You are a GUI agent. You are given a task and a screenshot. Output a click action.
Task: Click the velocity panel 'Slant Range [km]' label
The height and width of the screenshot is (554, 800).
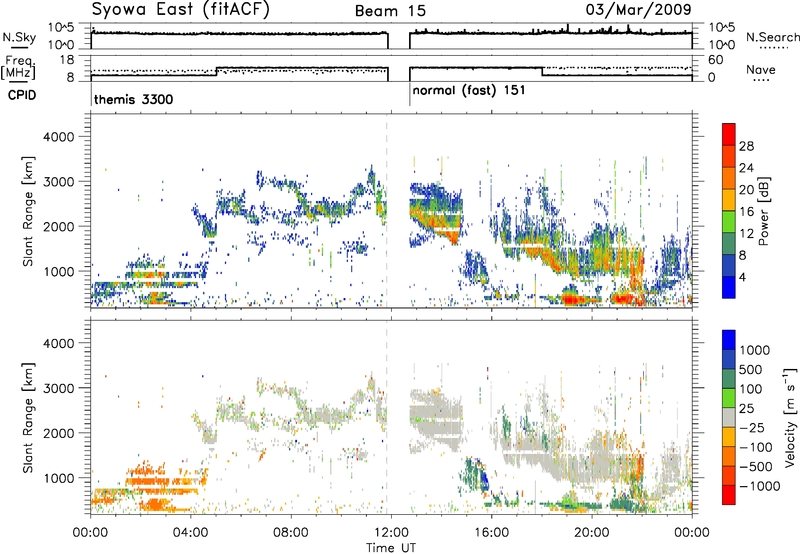(28, 417)
